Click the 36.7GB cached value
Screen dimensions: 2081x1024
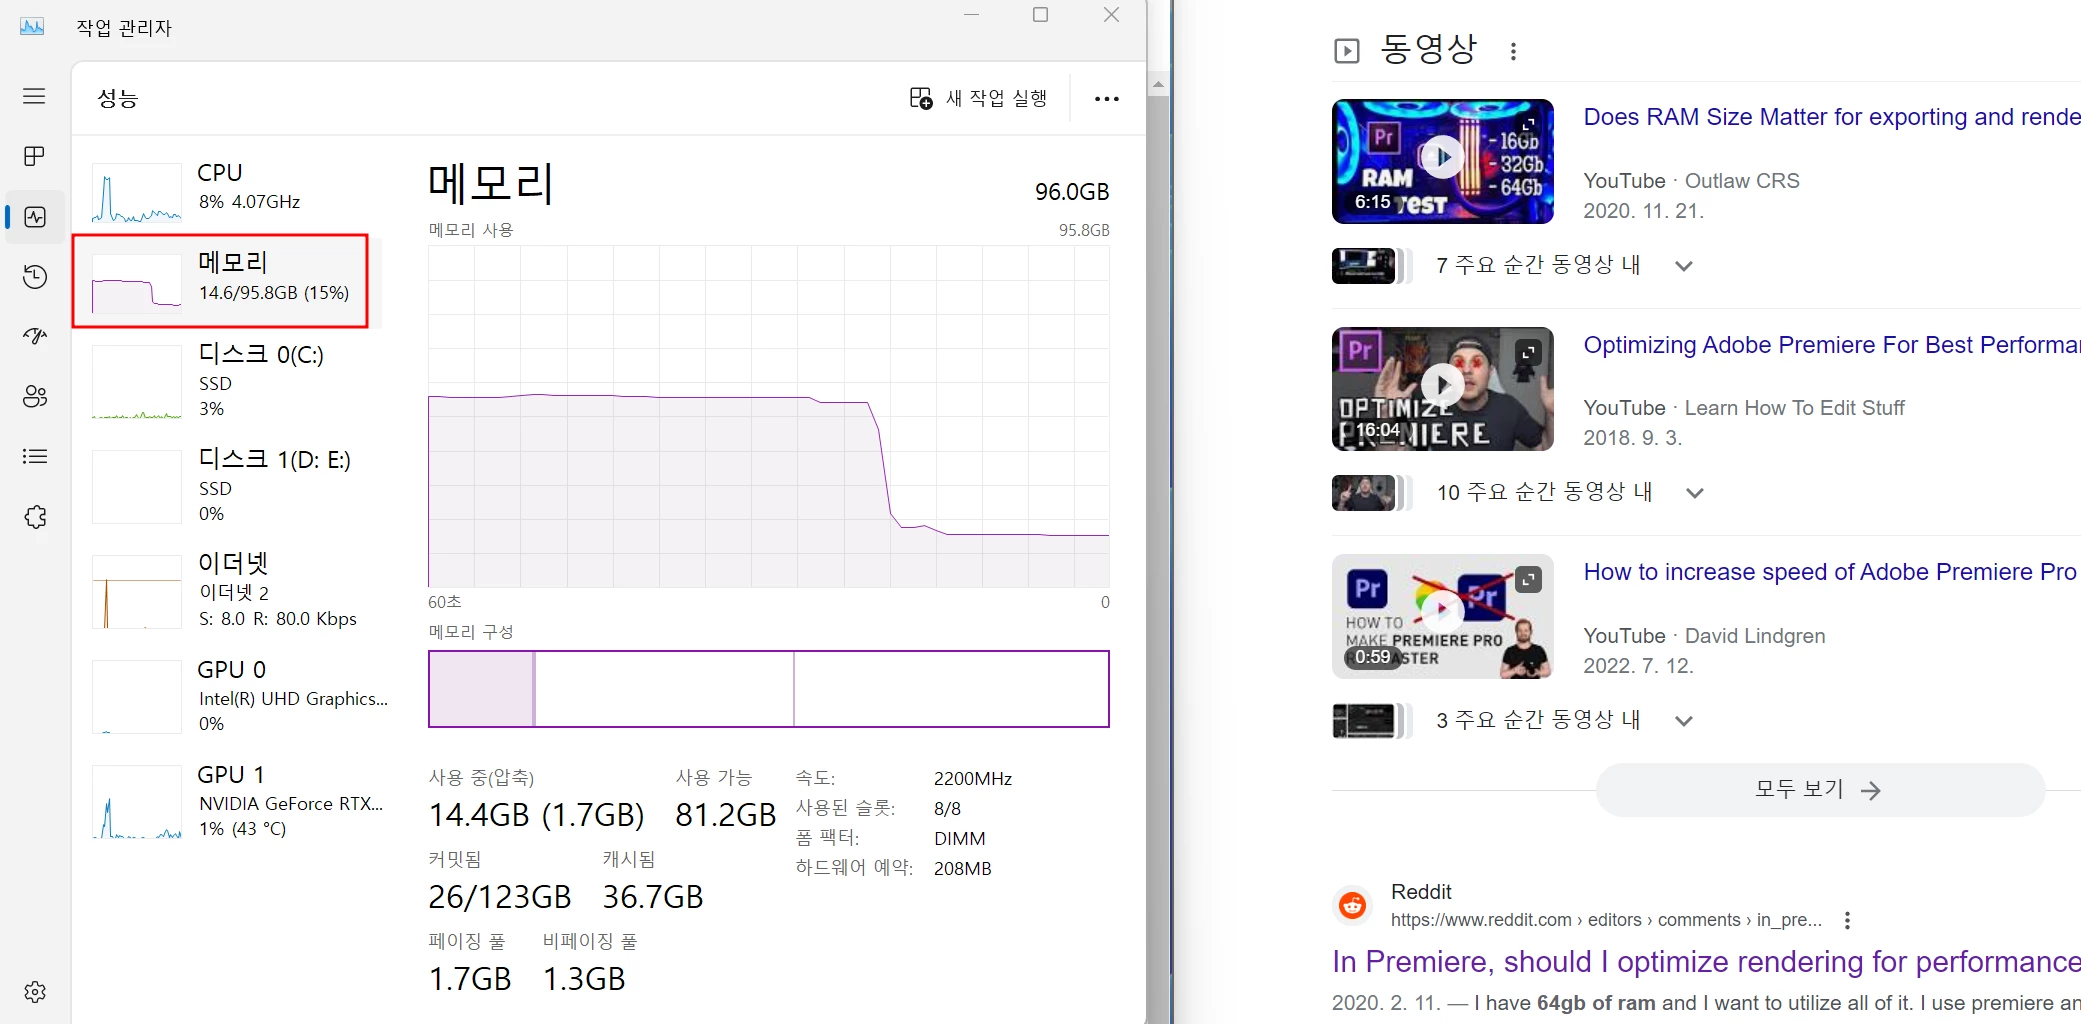[653, 897]
